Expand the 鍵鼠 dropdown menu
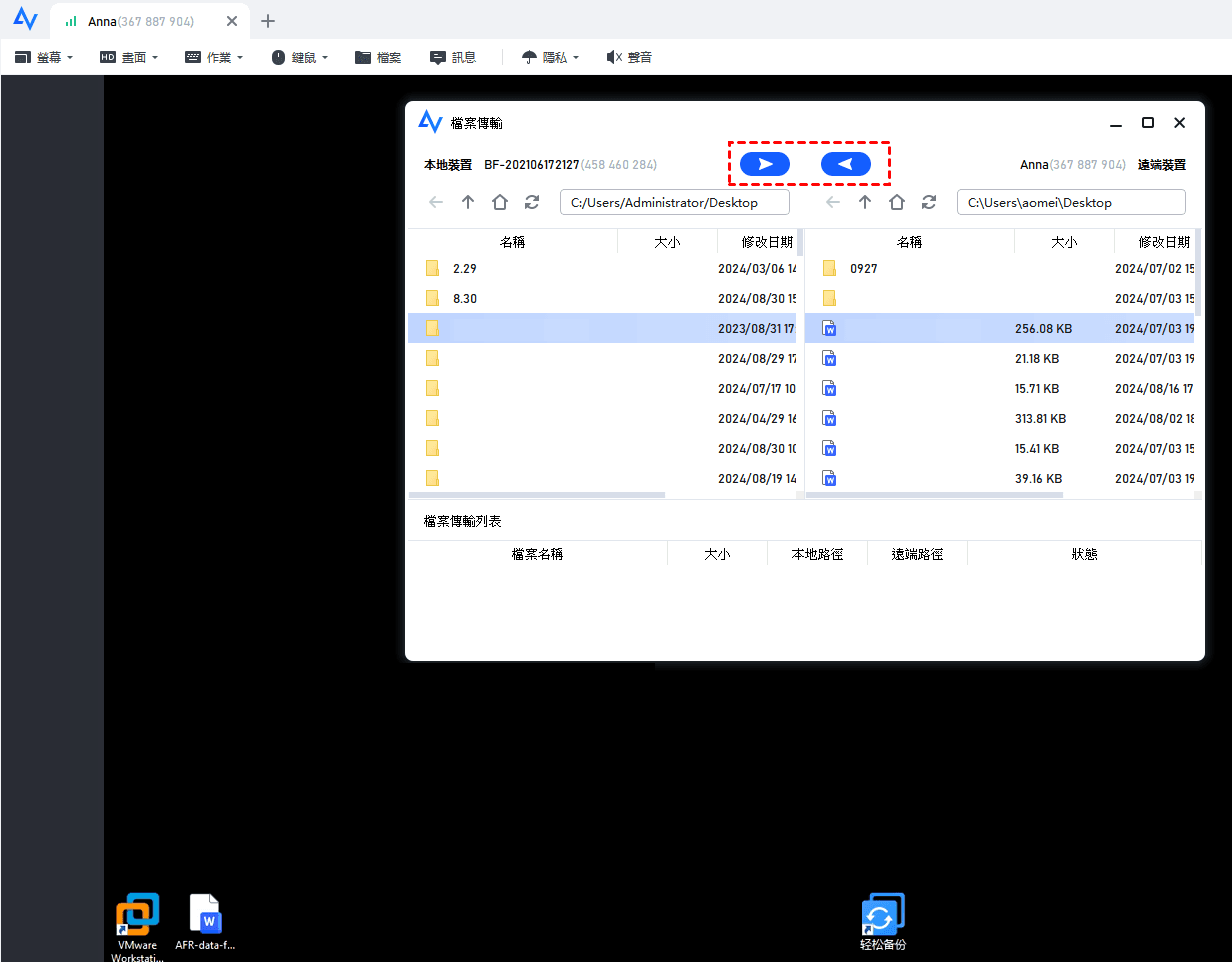Screen dimensions: 1232x962 299,58
